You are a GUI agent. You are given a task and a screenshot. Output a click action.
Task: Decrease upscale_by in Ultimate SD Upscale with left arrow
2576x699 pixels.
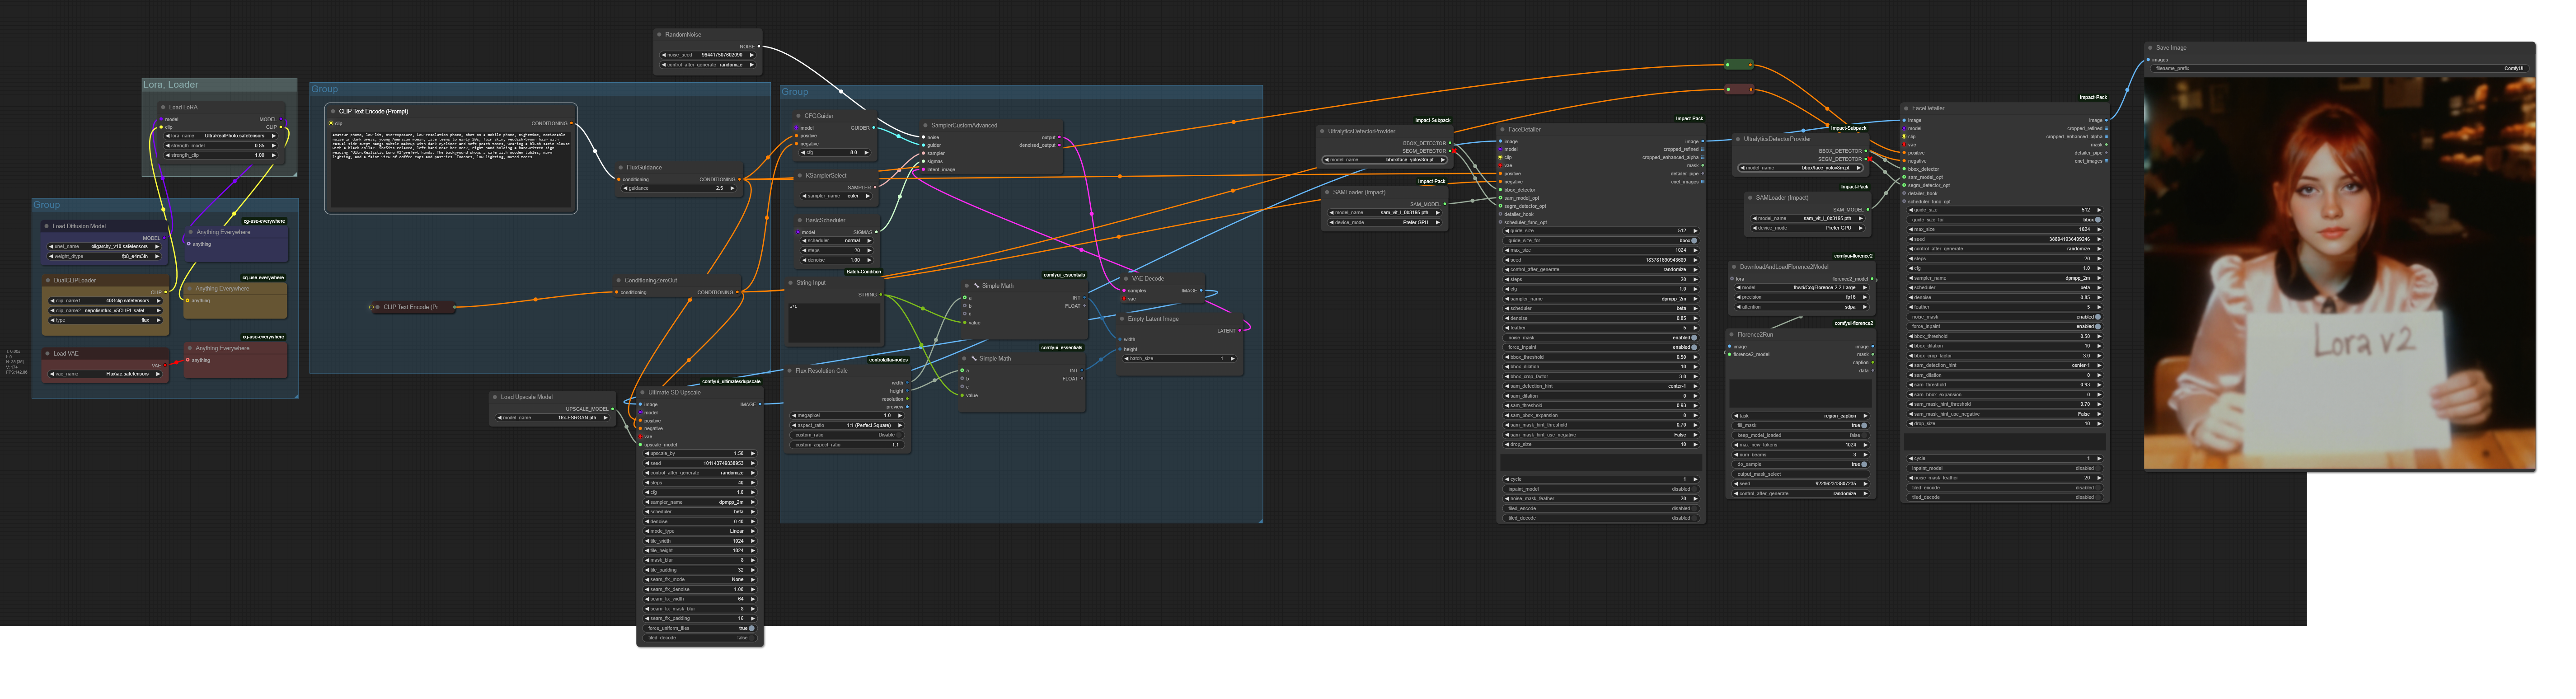point(647,453)
